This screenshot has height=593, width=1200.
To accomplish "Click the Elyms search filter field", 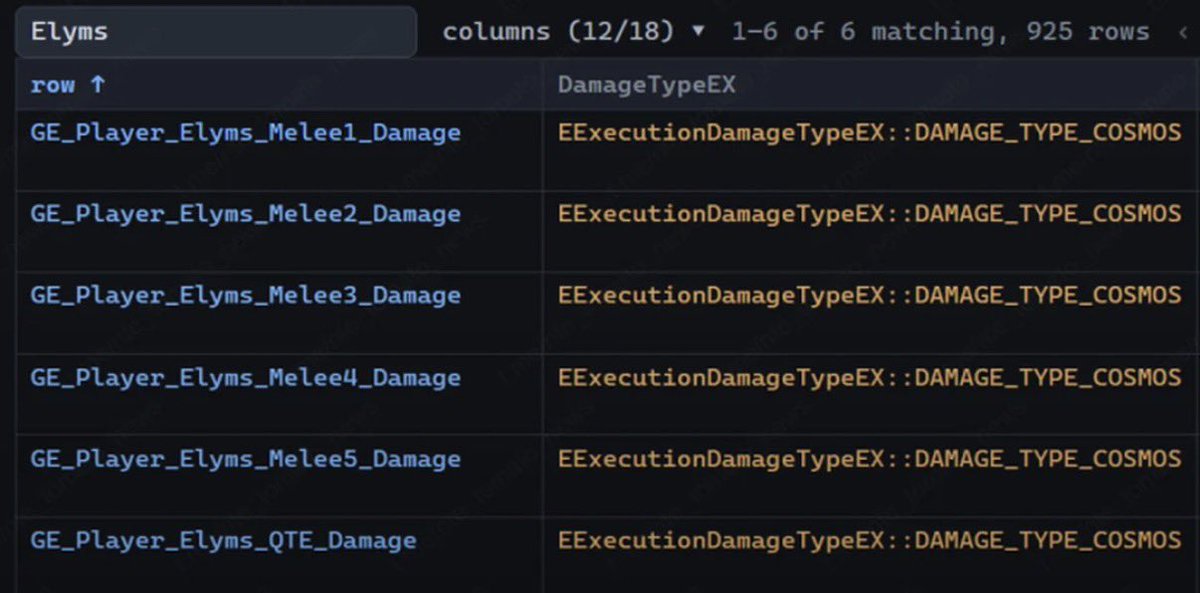I will [216, 32].
